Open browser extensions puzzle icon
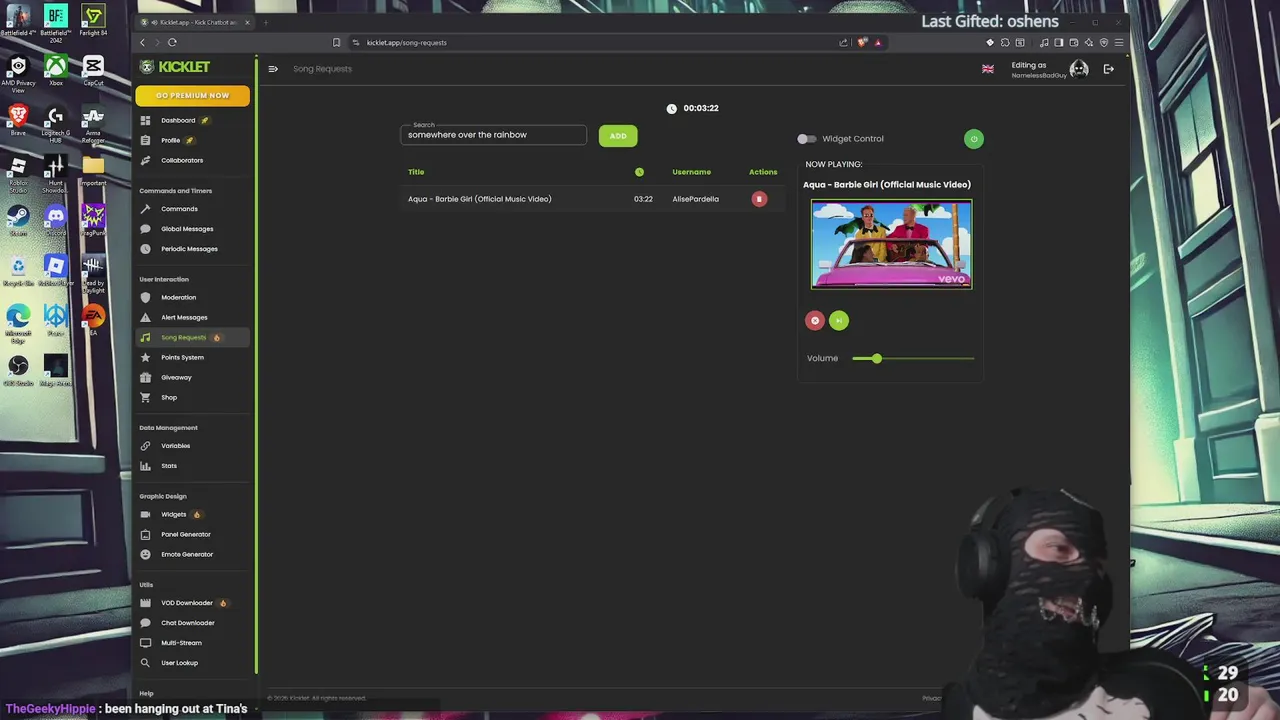Viewport: 1280px width, 720px height. [x=1005, y=42]
